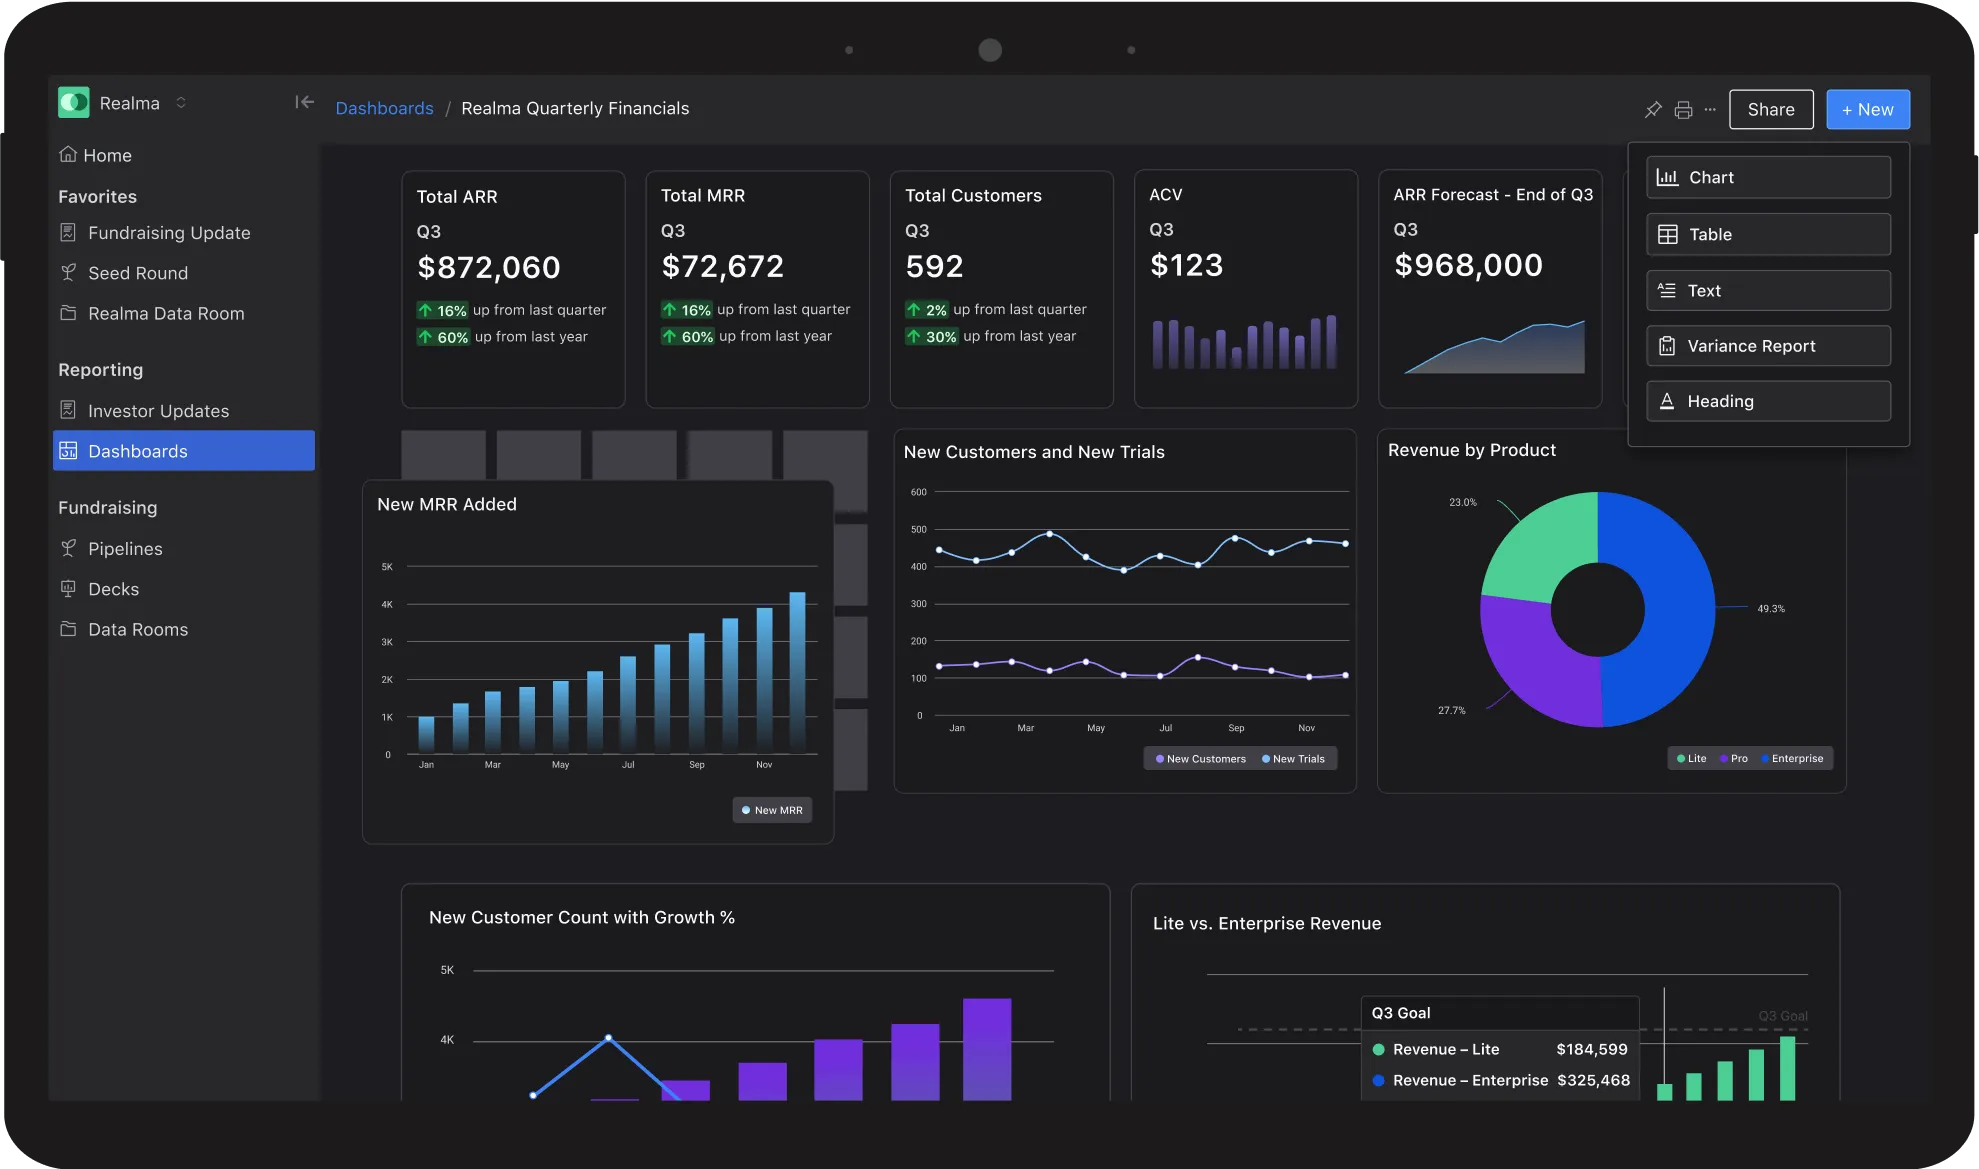The height and width of the screenshot is (1169, 1979).
Task: Go to Dashboards breadcrumb link
Action: [x=384, y=108]
